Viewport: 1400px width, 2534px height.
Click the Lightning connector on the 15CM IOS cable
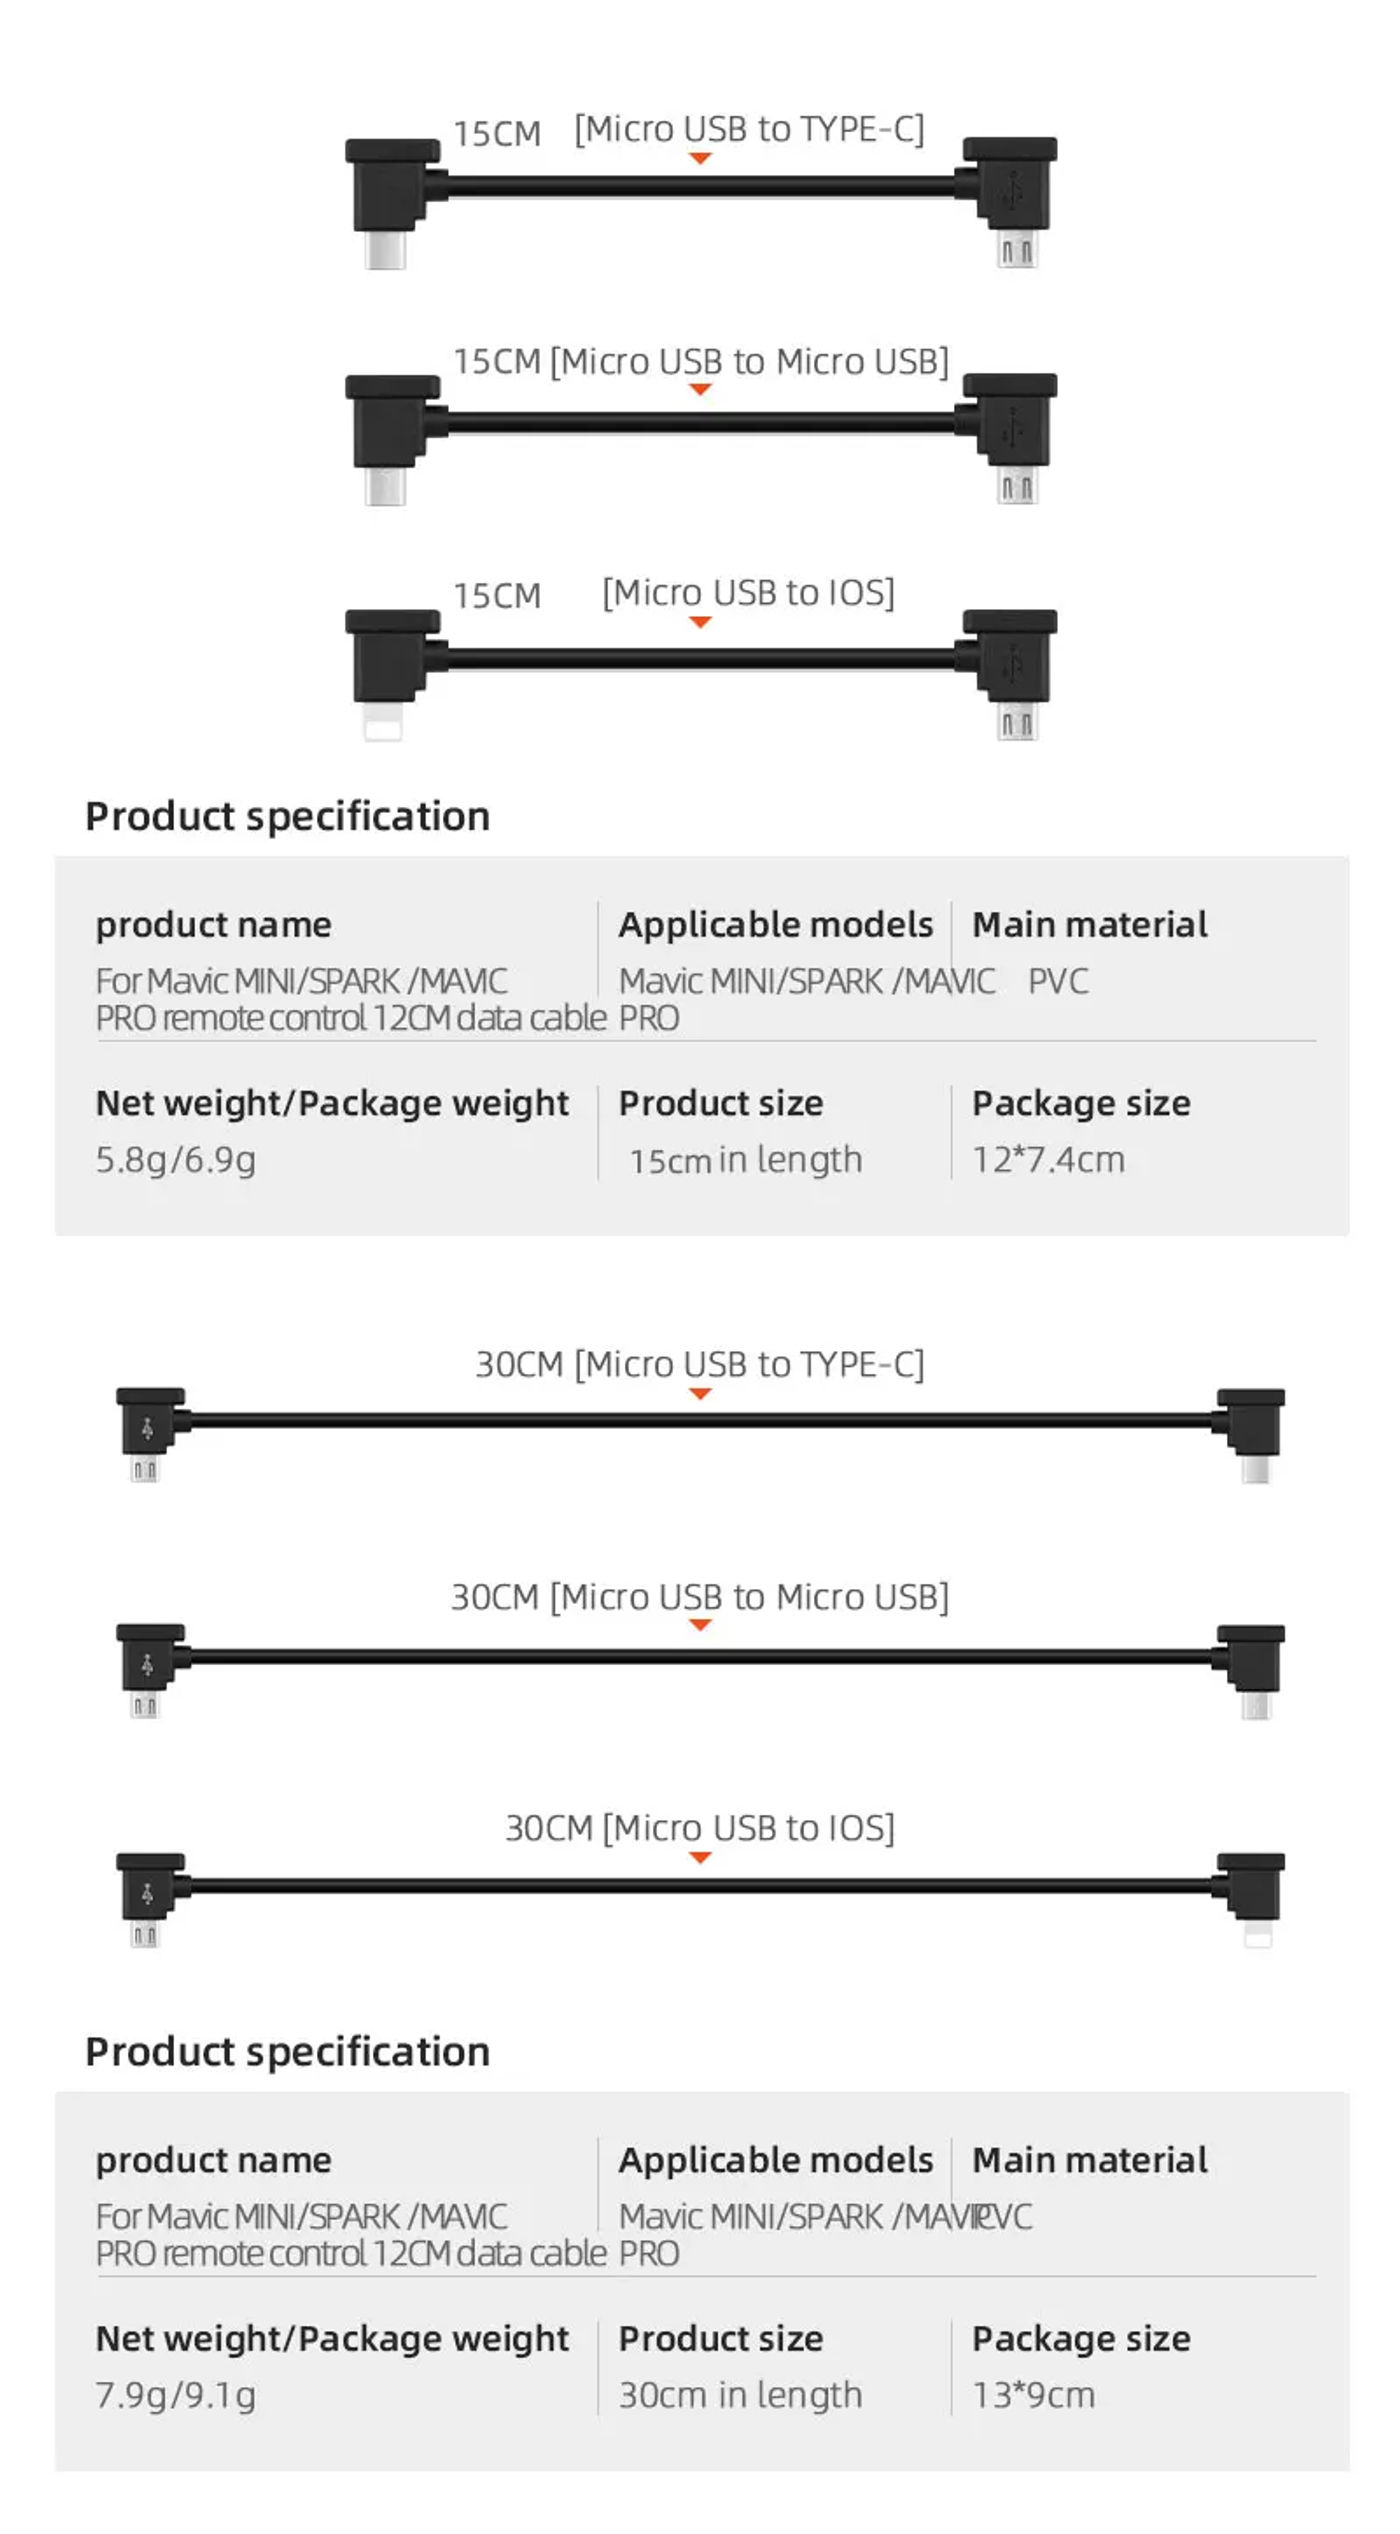tap(383, 724)
